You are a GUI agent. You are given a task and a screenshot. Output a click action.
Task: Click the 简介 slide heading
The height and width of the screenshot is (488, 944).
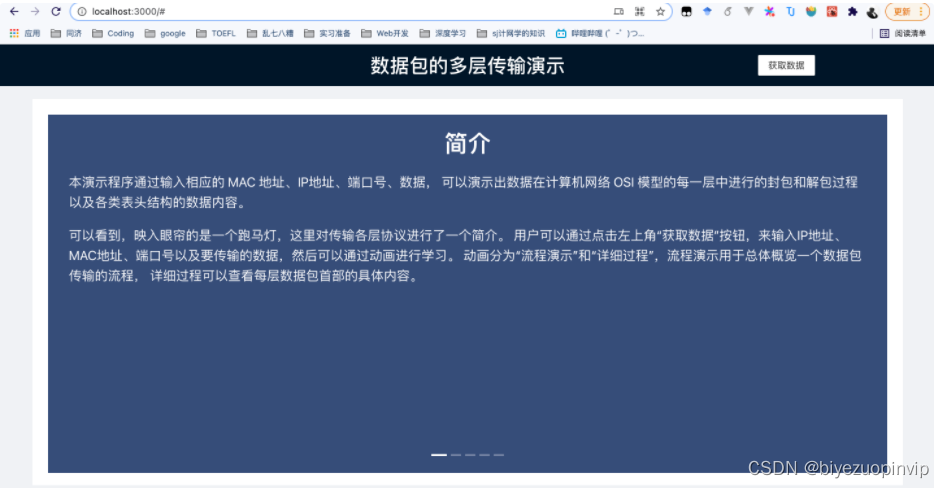[467, 144]
